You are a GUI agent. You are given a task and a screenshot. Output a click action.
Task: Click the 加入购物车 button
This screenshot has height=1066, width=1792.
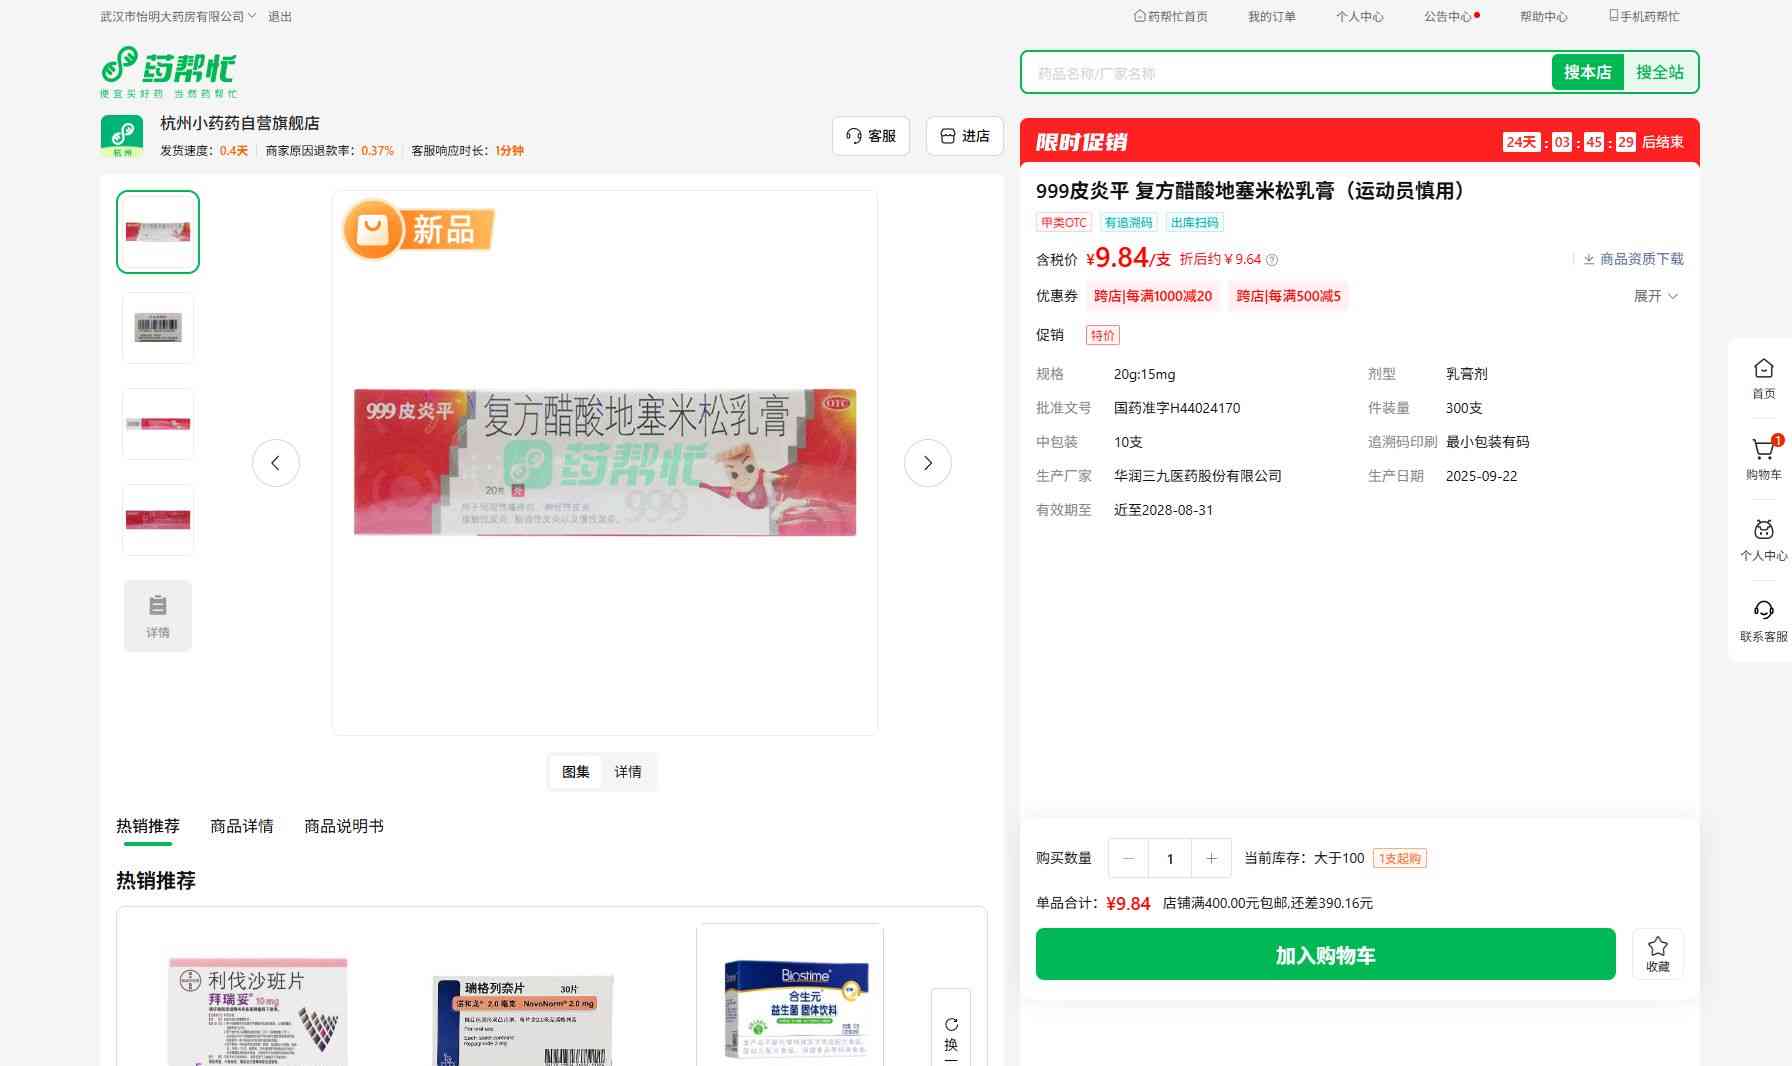tap(1325, 955)
